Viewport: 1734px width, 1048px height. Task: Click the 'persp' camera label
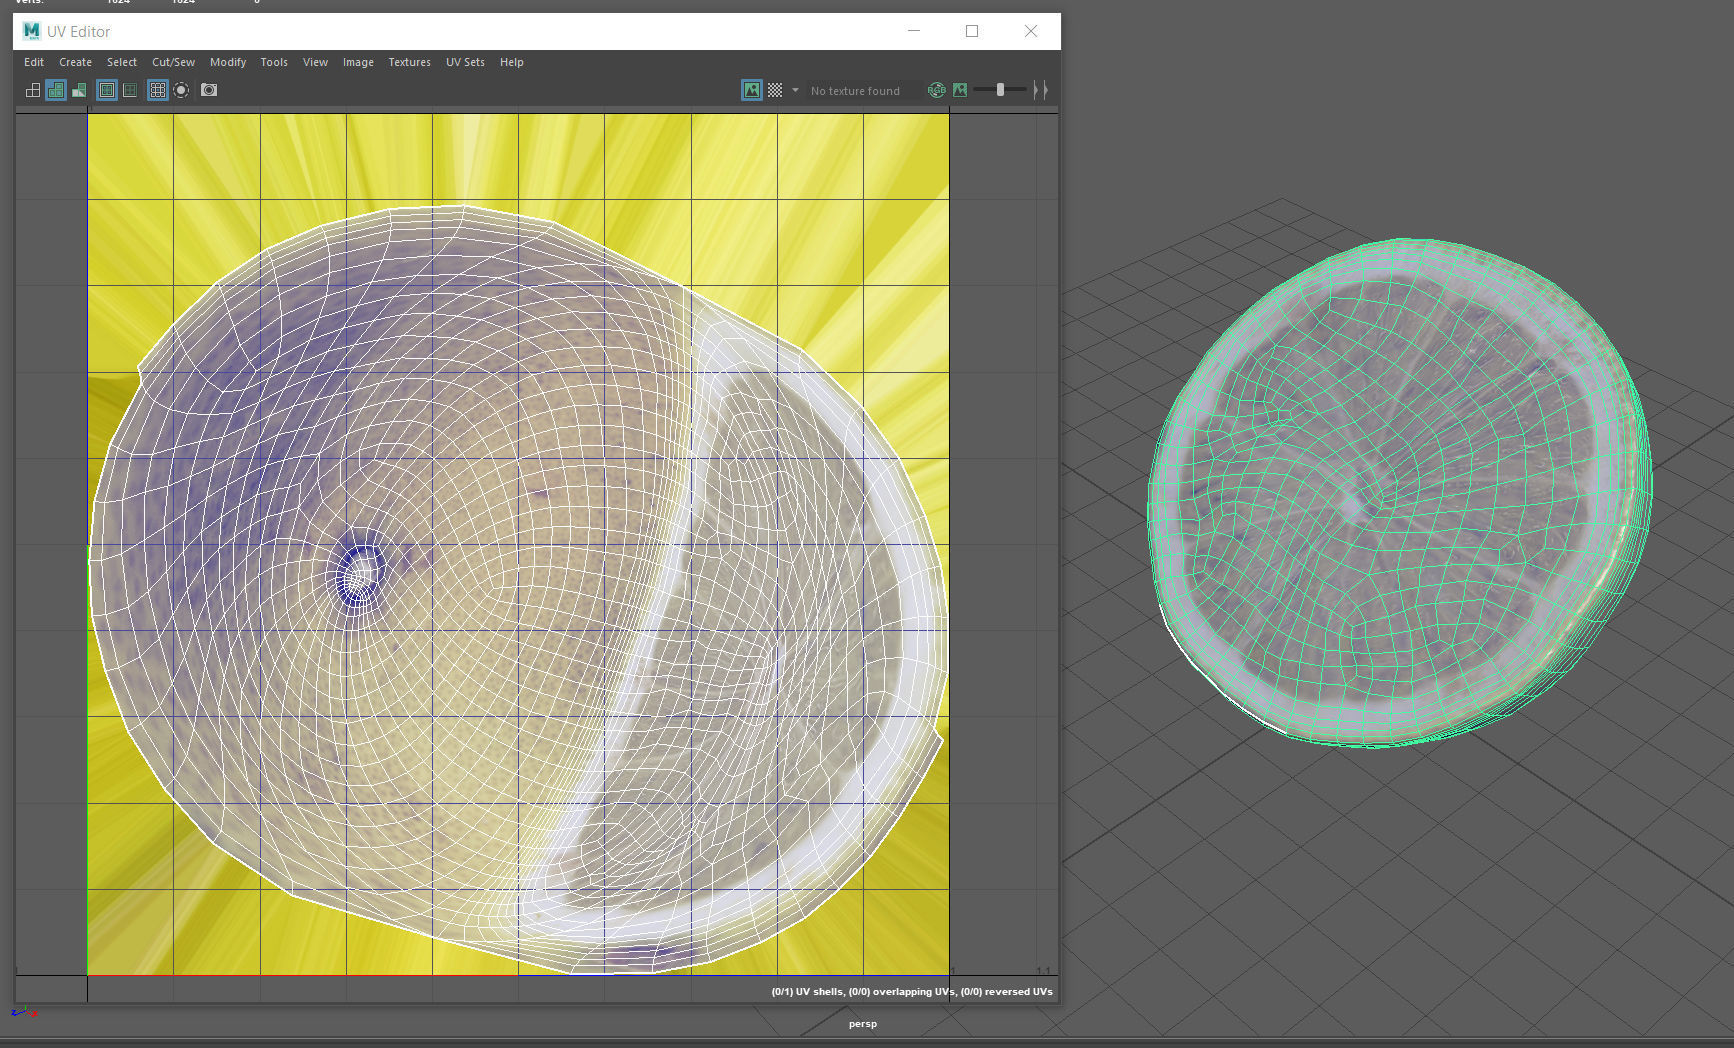(863, 1024)
